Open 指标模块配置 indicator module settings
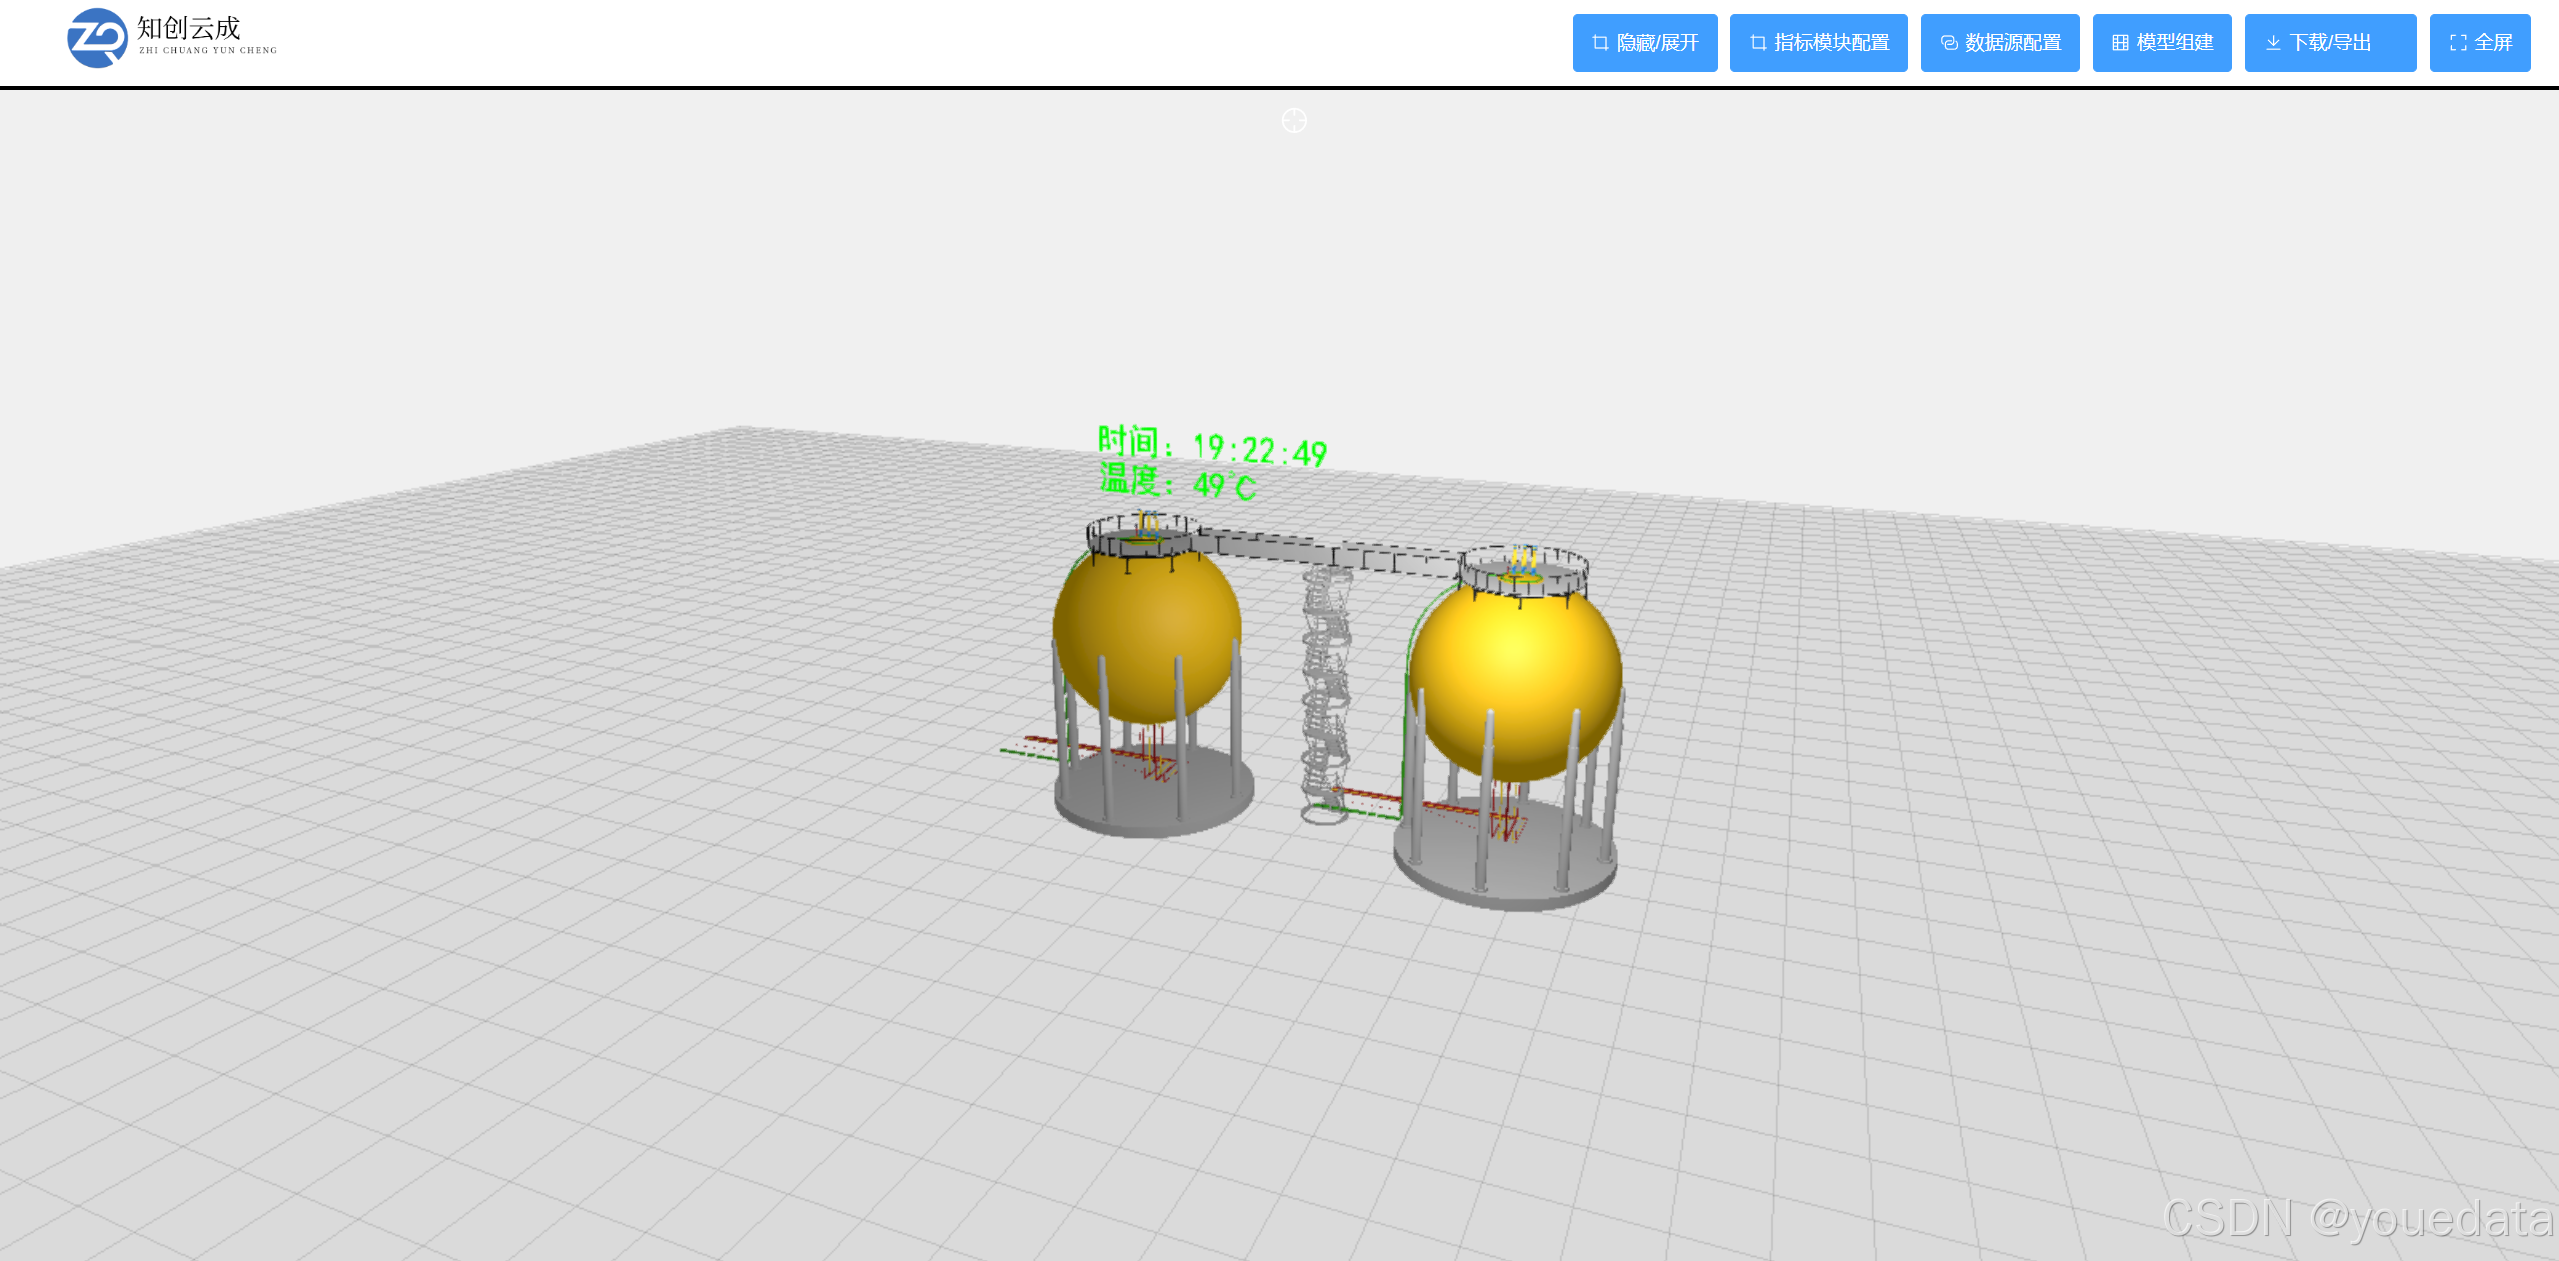Image resolution: width=2559 pixels, height=1261 pixels. (1832, 43)
